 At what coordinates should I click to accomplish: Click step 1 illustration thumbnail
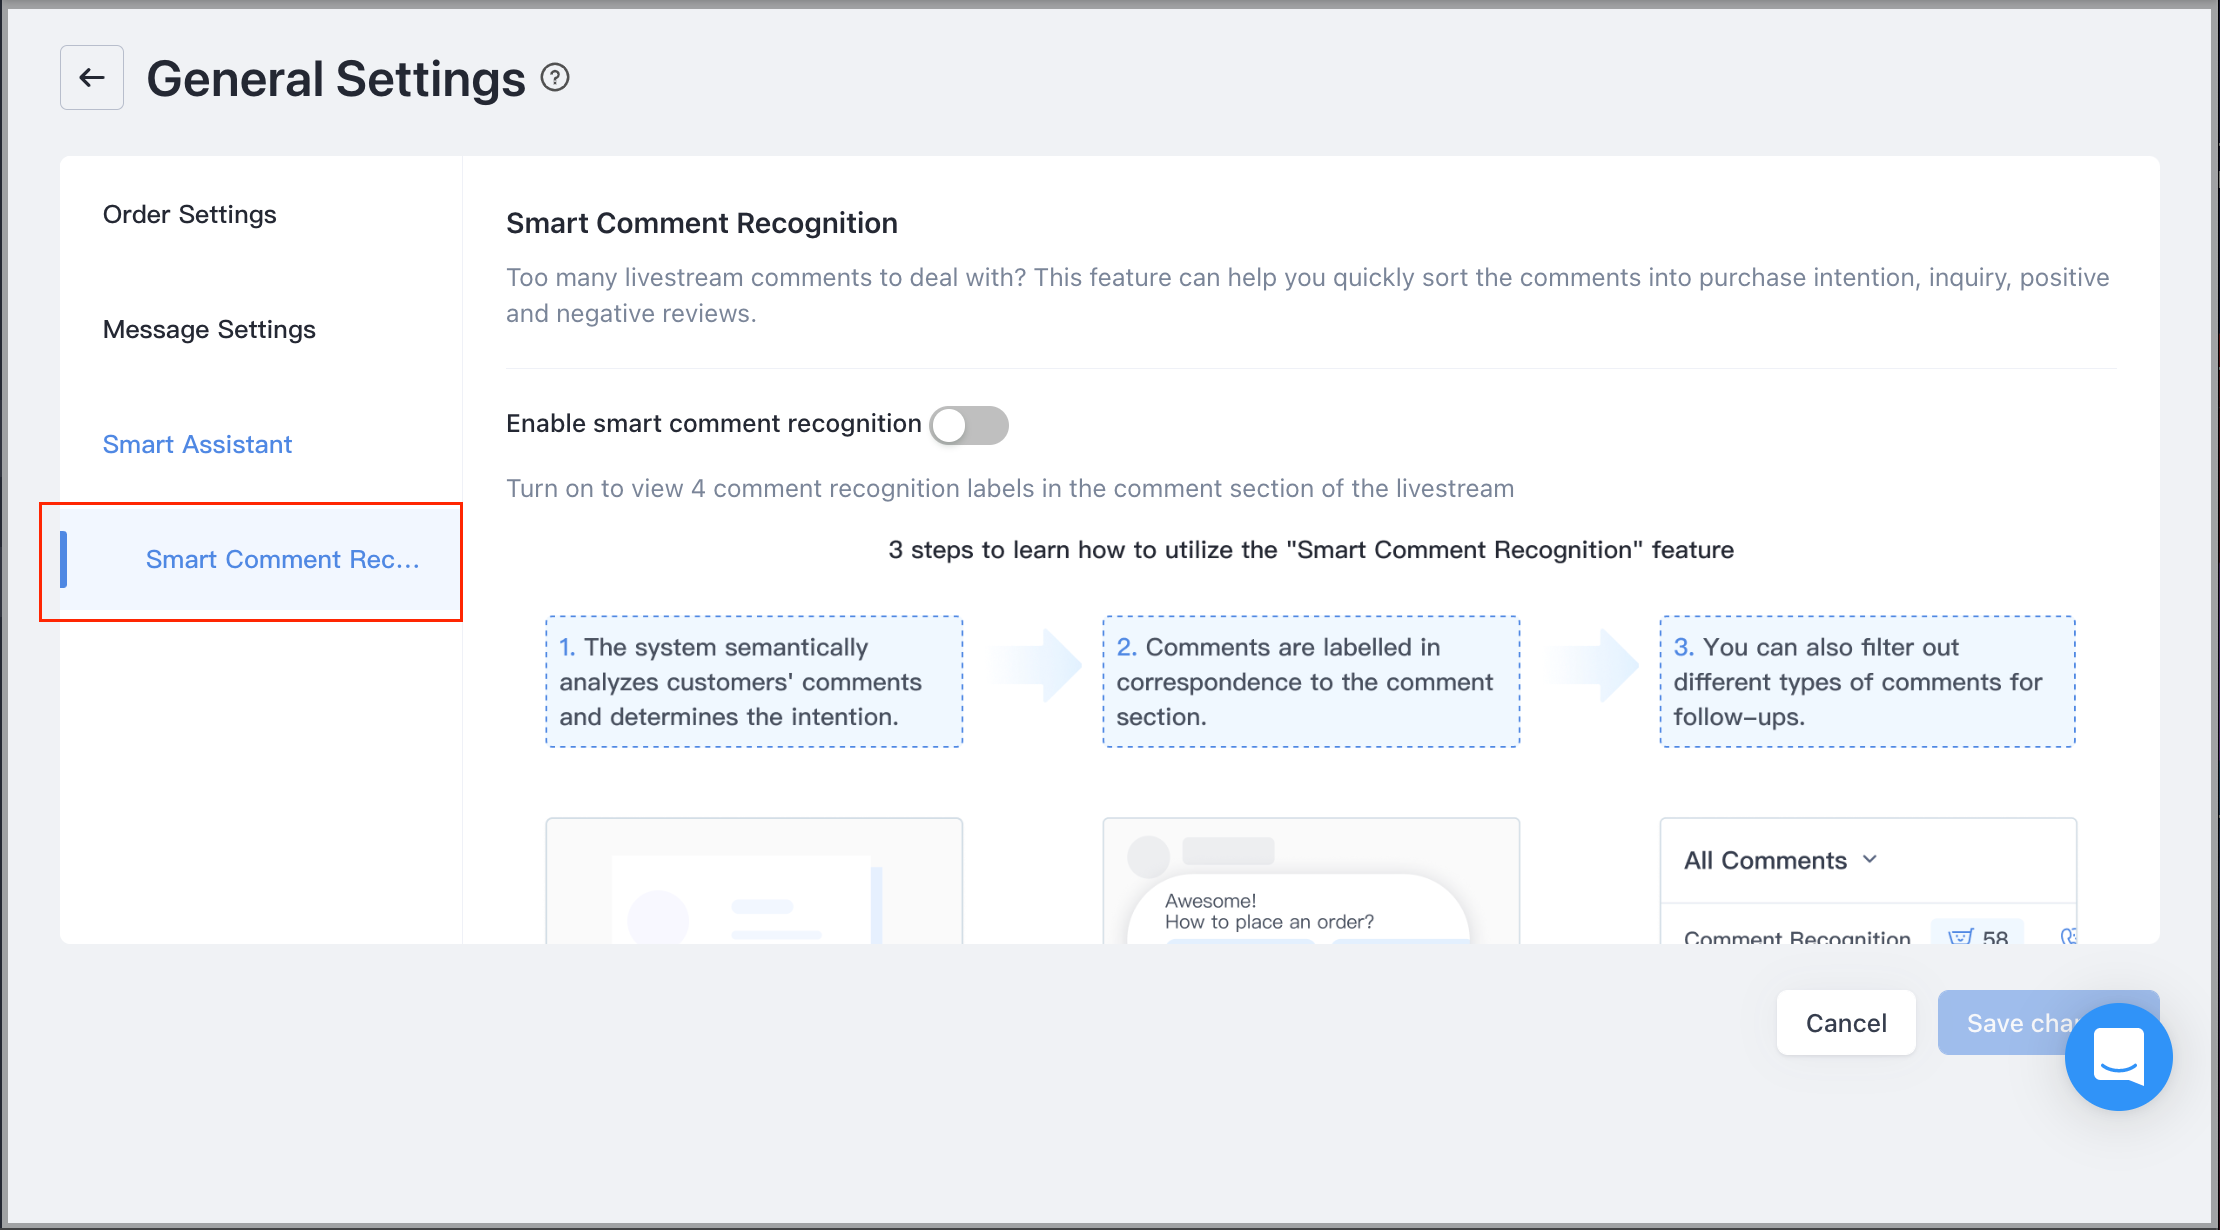tap(754, 881)
